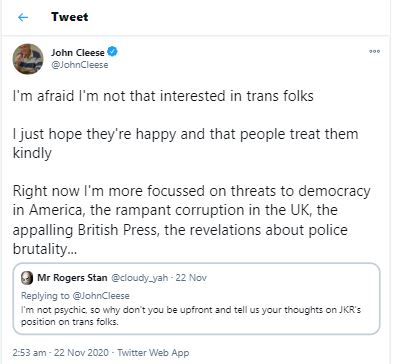Click the Twitter Web App source link
This screenshot has width=393, height=364.
point(153,353)
